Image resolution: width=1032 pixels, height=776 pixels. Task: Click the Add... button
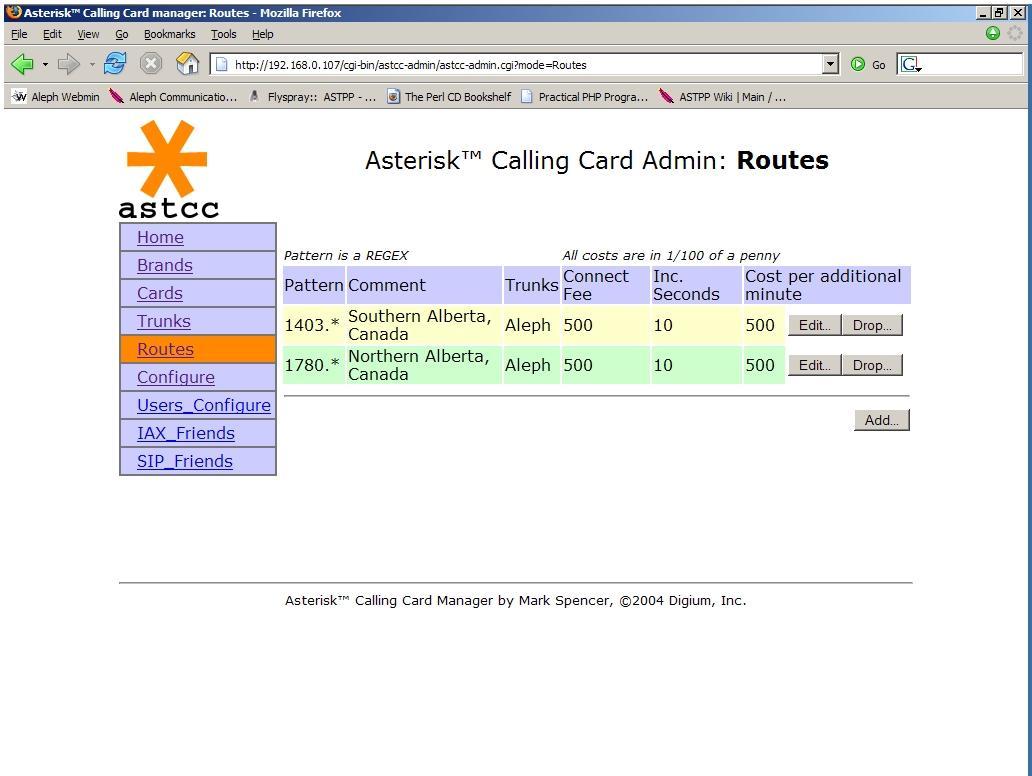881,420
